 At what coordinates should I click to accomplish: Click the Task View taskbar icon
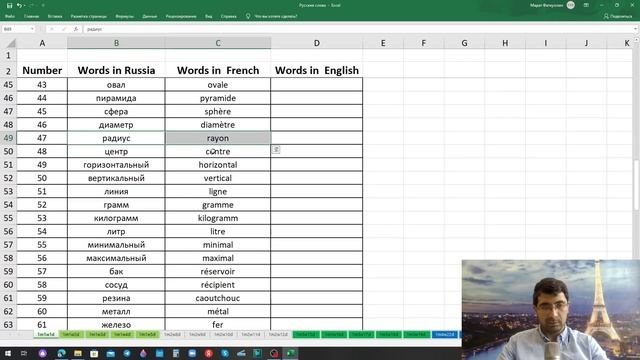24,353
